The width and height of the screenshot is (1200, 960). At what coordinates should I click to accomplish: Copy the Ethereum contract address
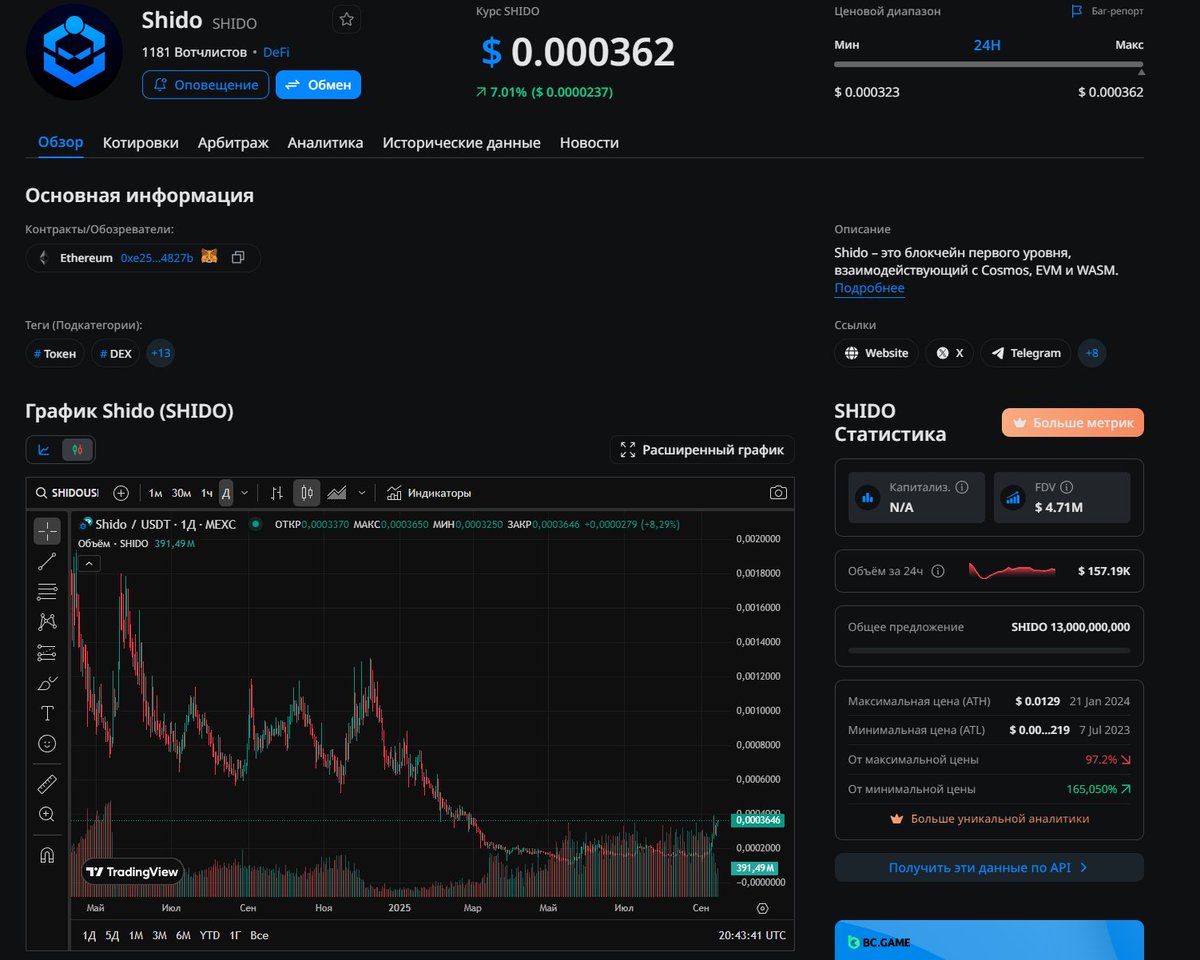click(238, 258)
